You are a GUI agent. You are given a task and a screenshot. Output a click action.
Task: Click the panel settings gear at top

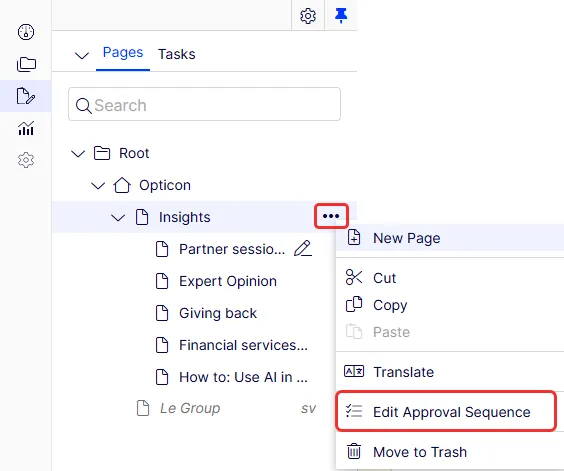308,16
